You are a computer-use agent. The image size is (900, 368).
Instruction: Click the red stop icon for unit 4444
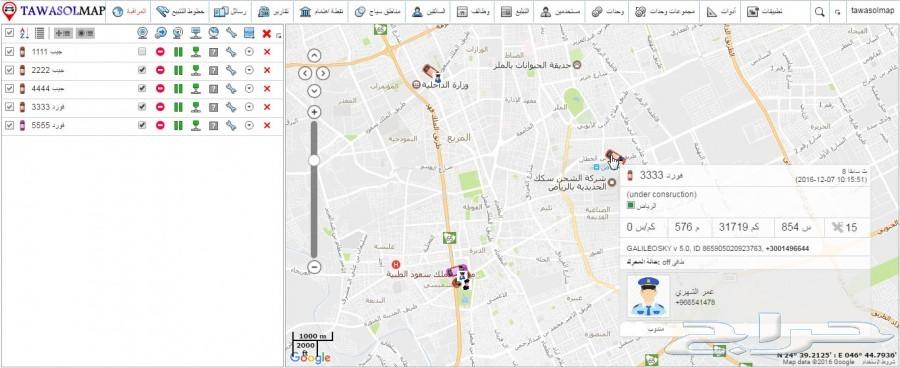[160, 88]
